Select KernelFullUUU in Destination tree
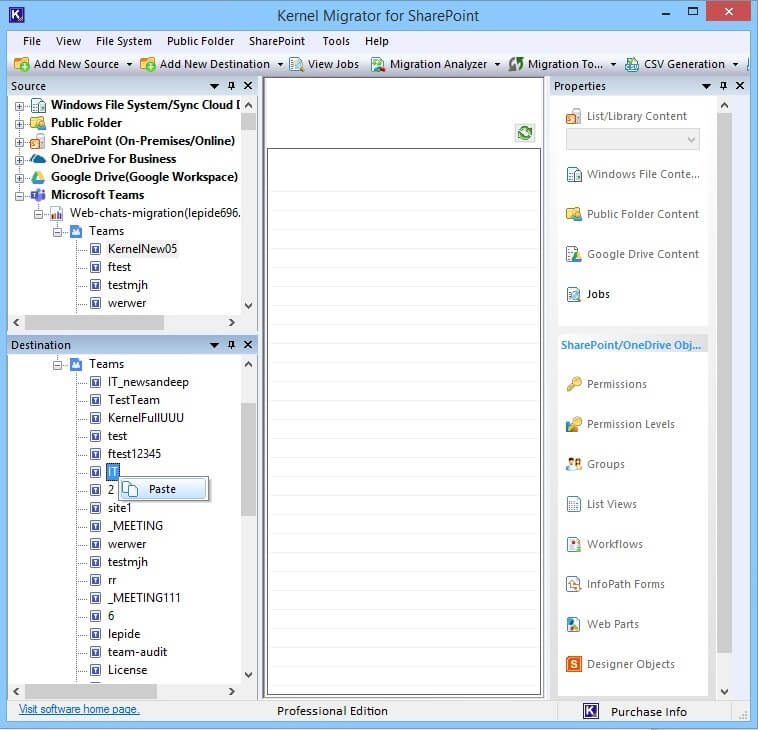The image size is (758, 730). [146, 418]
